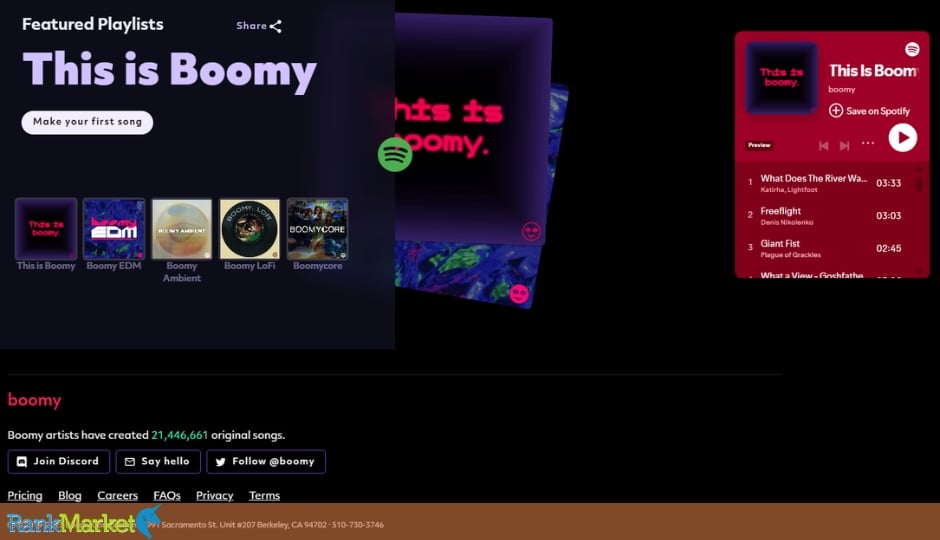Click the Save on Spotify plus icon

tap(836, 111)
